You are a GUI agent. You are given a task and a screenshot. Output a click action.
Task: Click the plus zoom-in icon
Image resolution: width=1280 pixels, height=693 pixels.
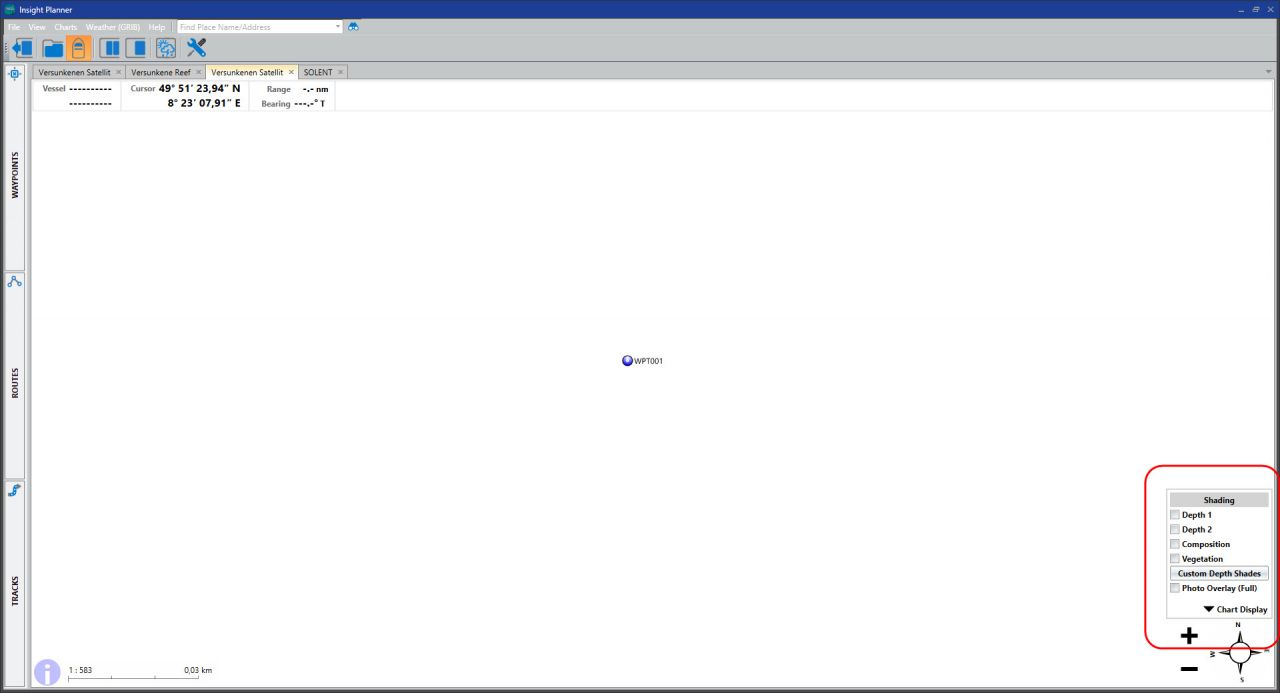pyautogui.click(x=1189, y=635)
